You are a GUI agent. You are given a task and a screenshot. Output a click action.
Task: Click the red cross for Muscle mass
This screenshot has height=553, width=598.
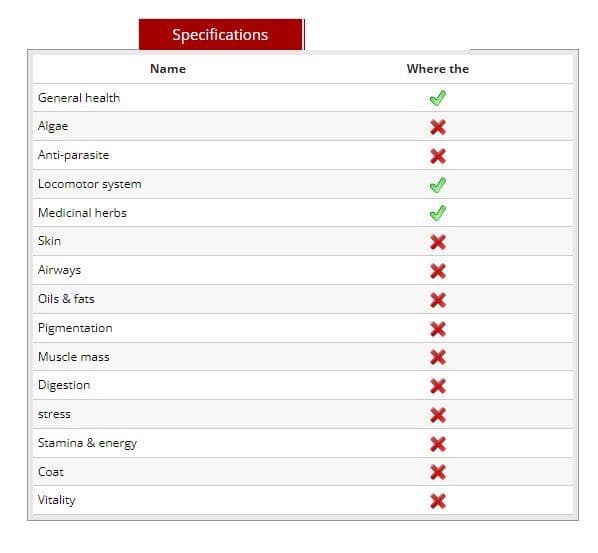click(437, 357)
